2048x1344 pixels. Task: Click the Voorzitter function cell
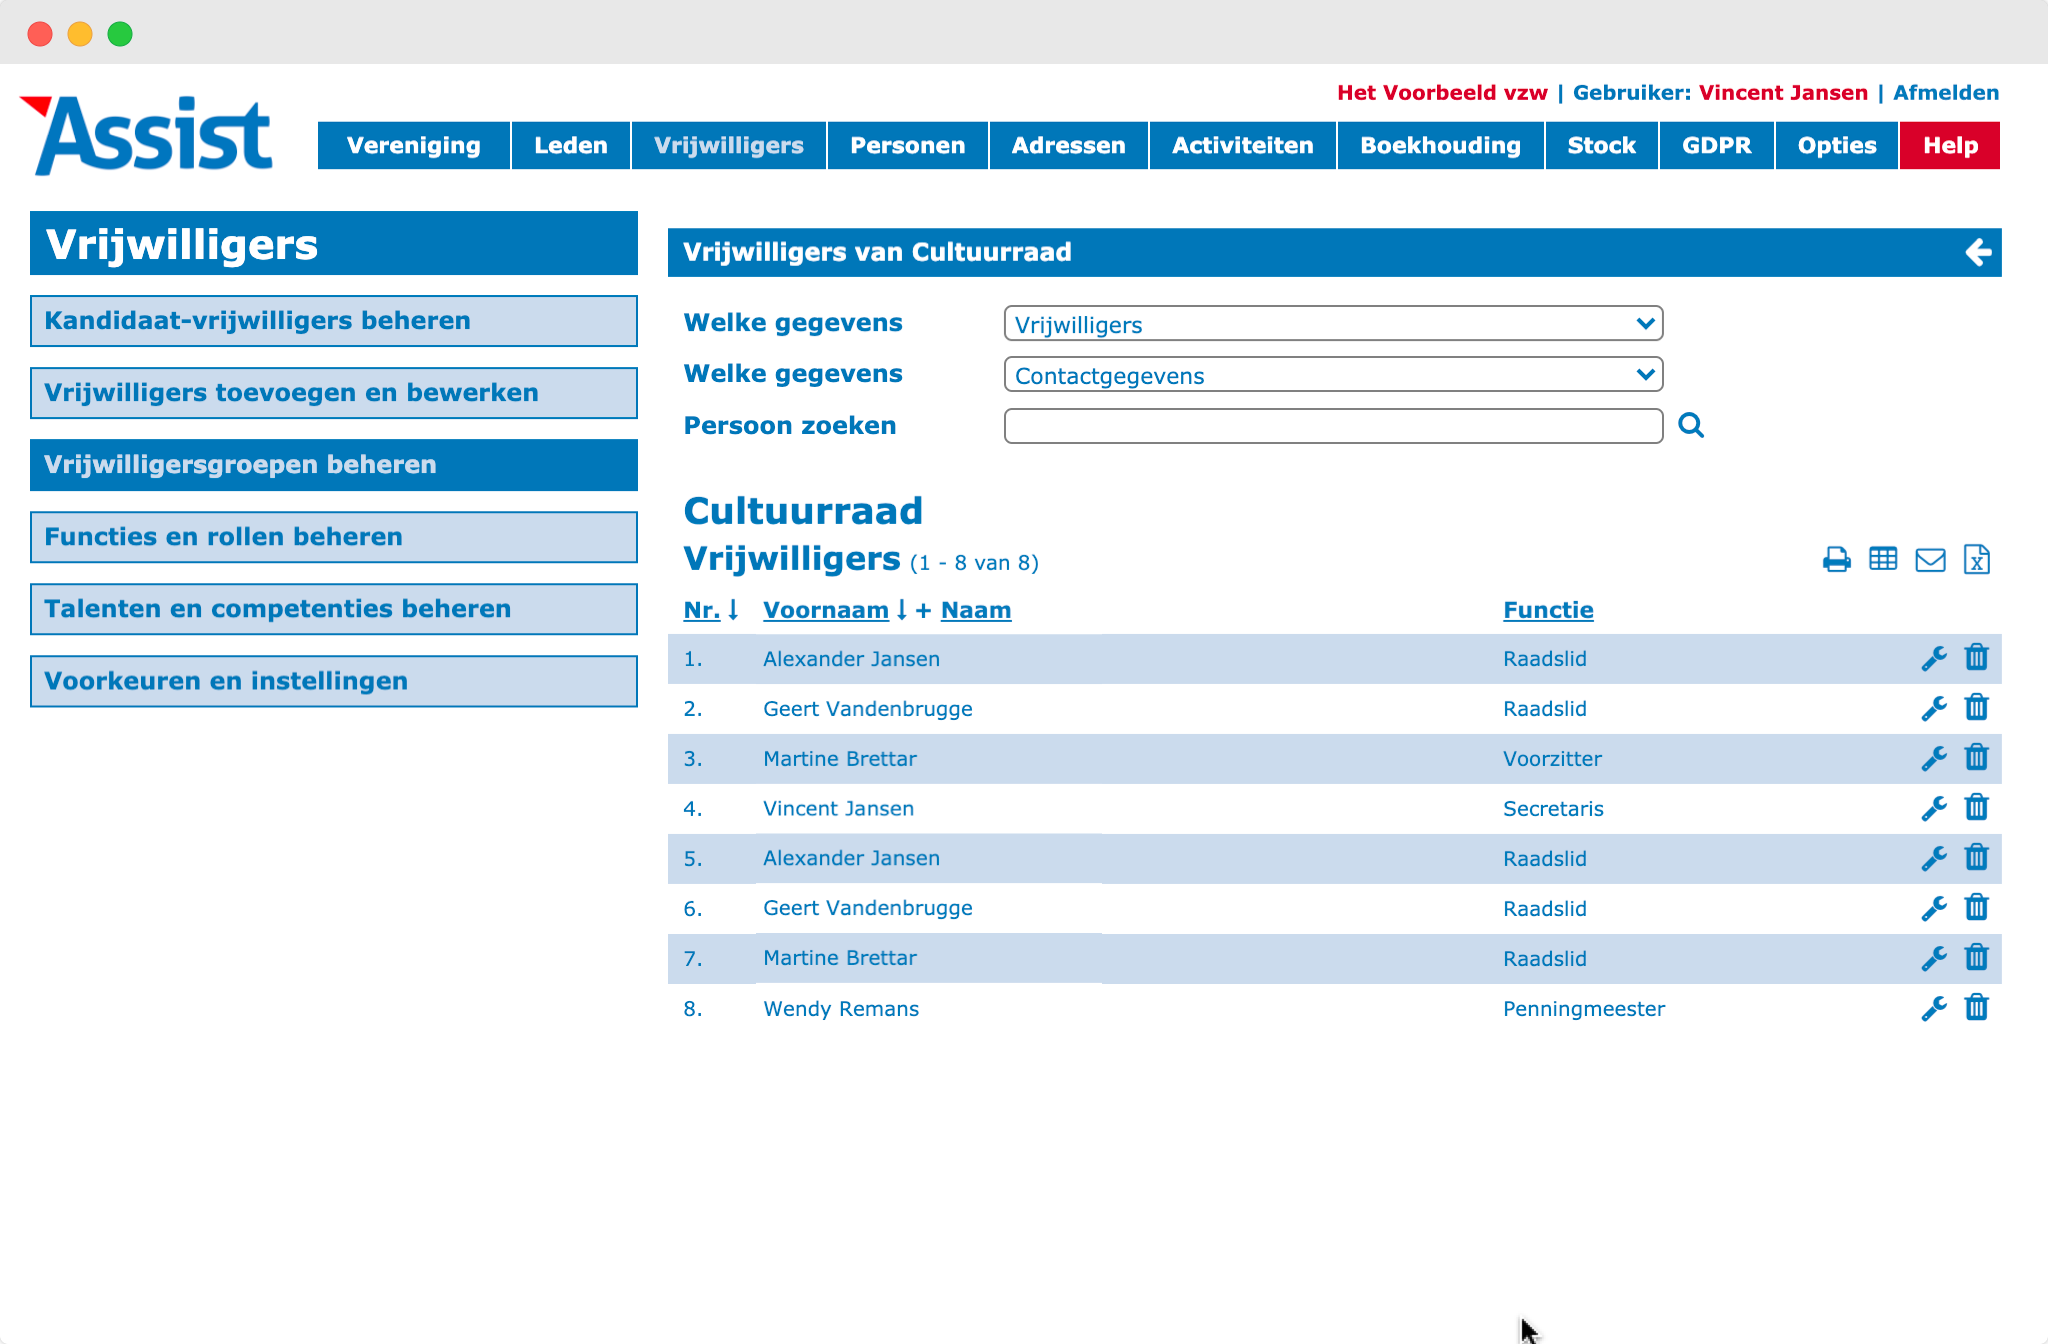coord(1552,759)
